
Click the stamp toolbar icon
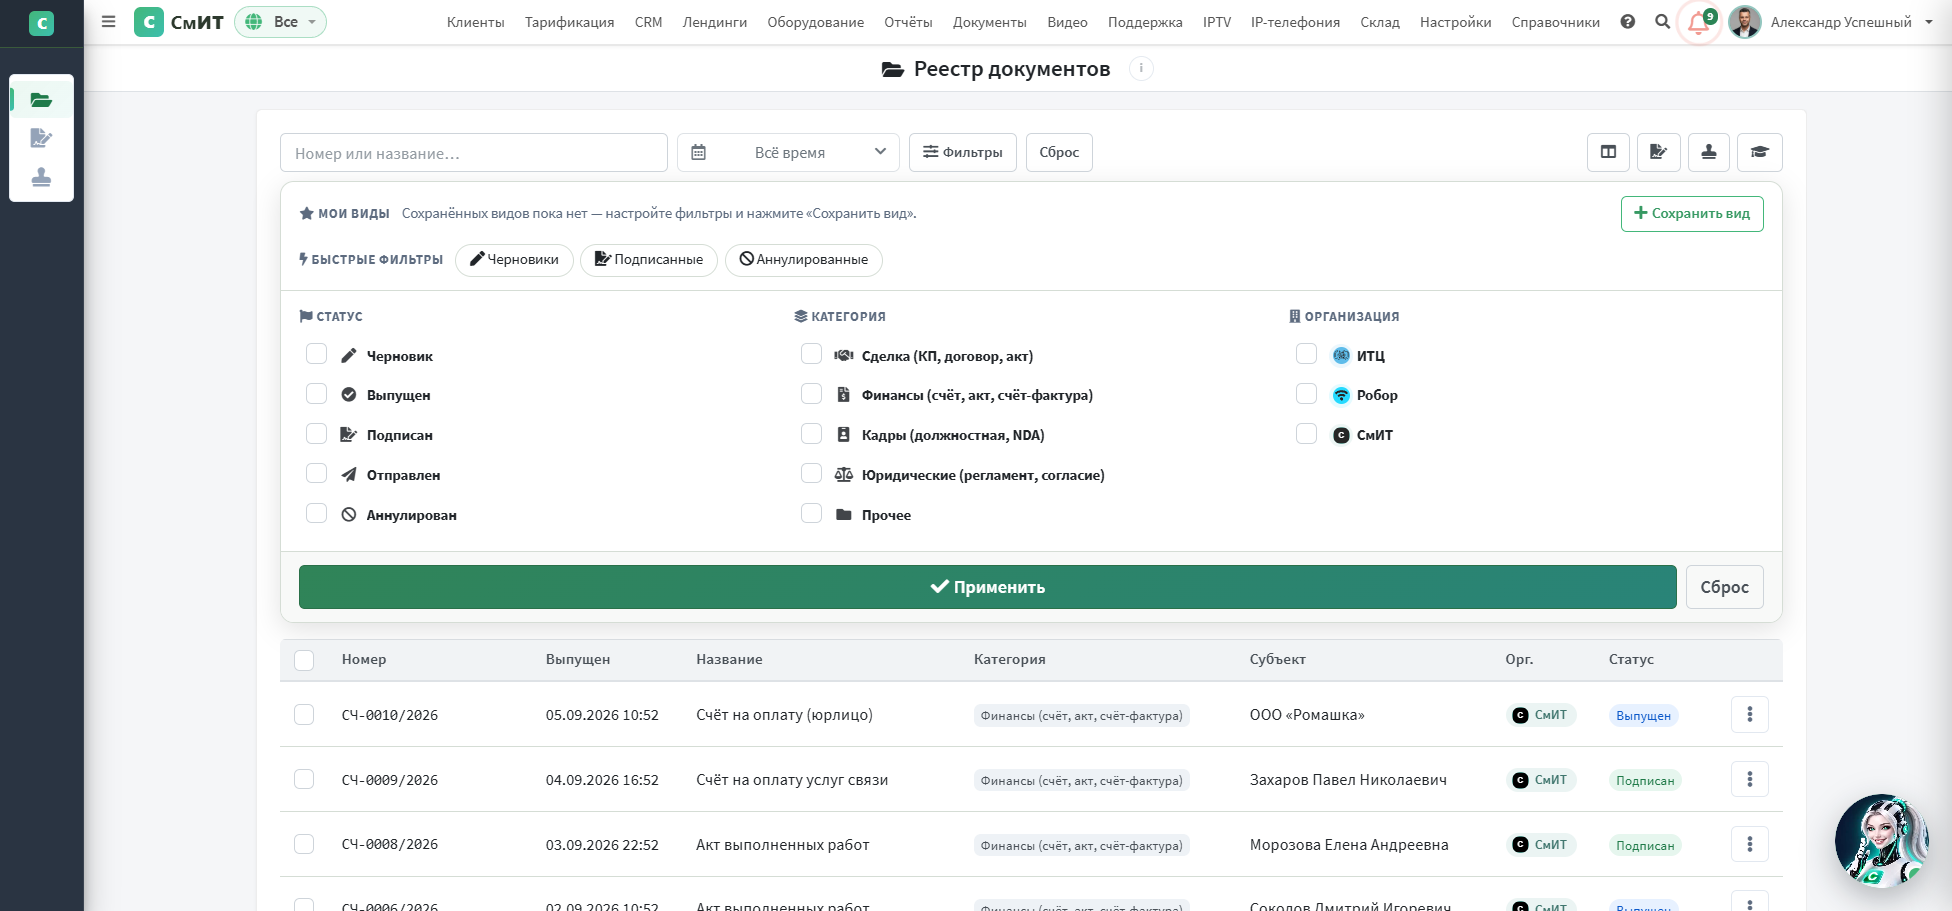[1709, 152]
